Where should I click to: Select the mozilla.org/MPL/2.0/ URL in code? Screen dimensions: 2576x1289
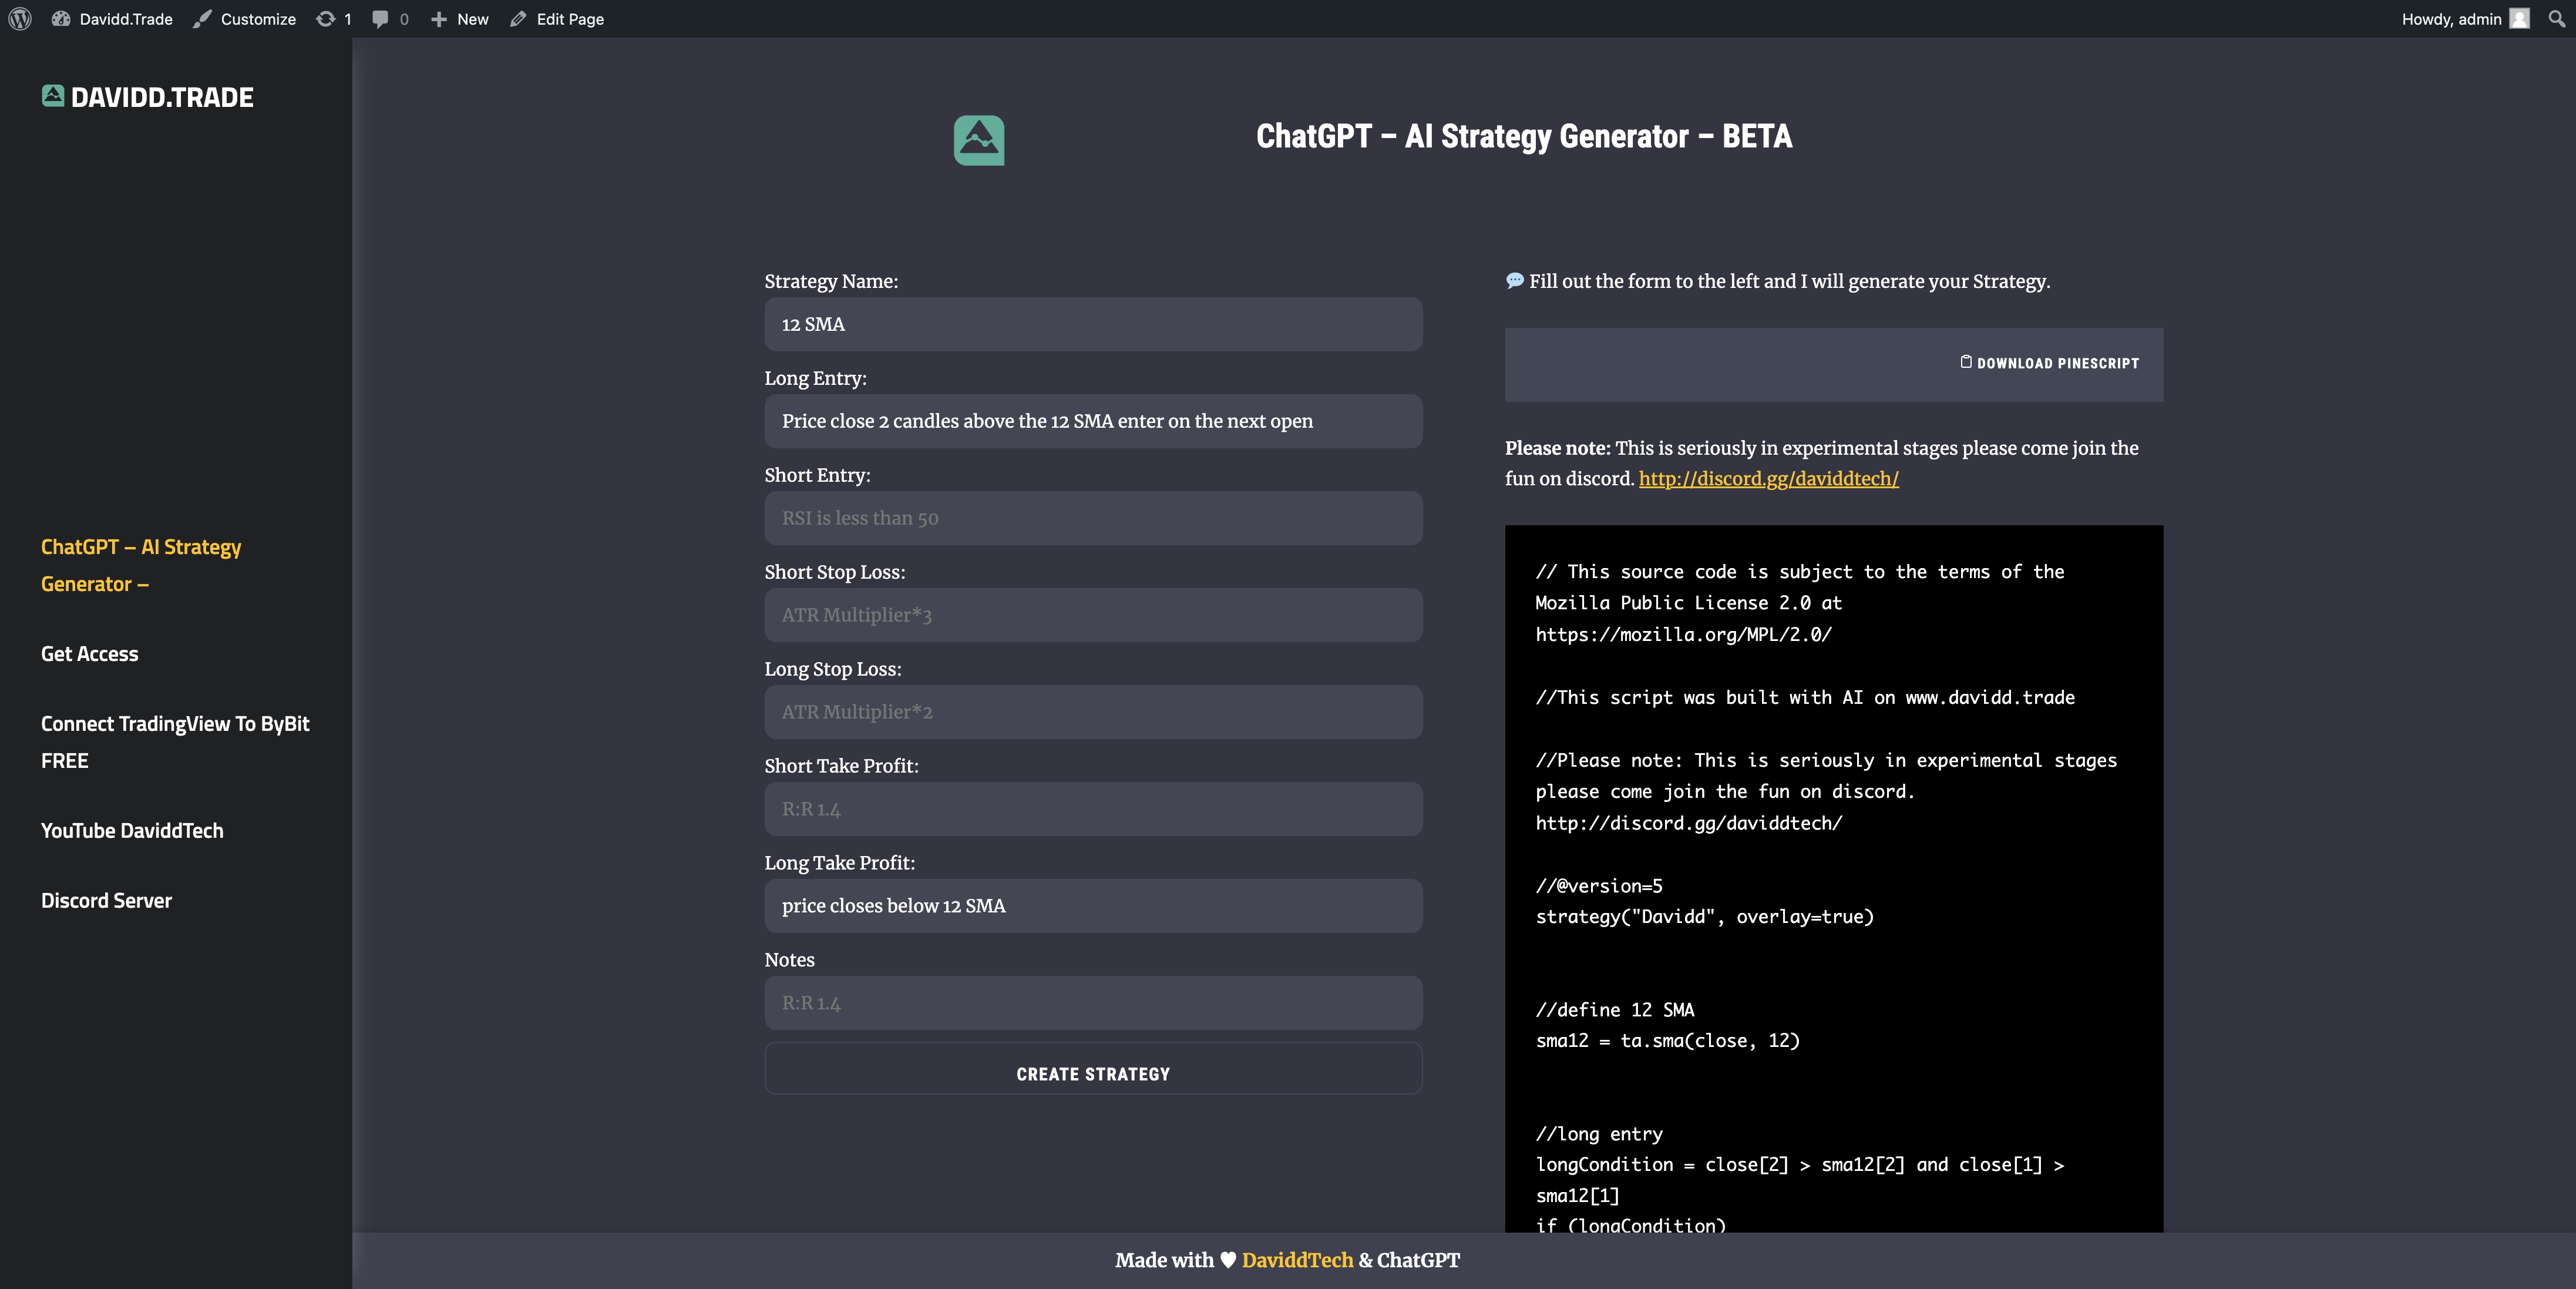1683,634
